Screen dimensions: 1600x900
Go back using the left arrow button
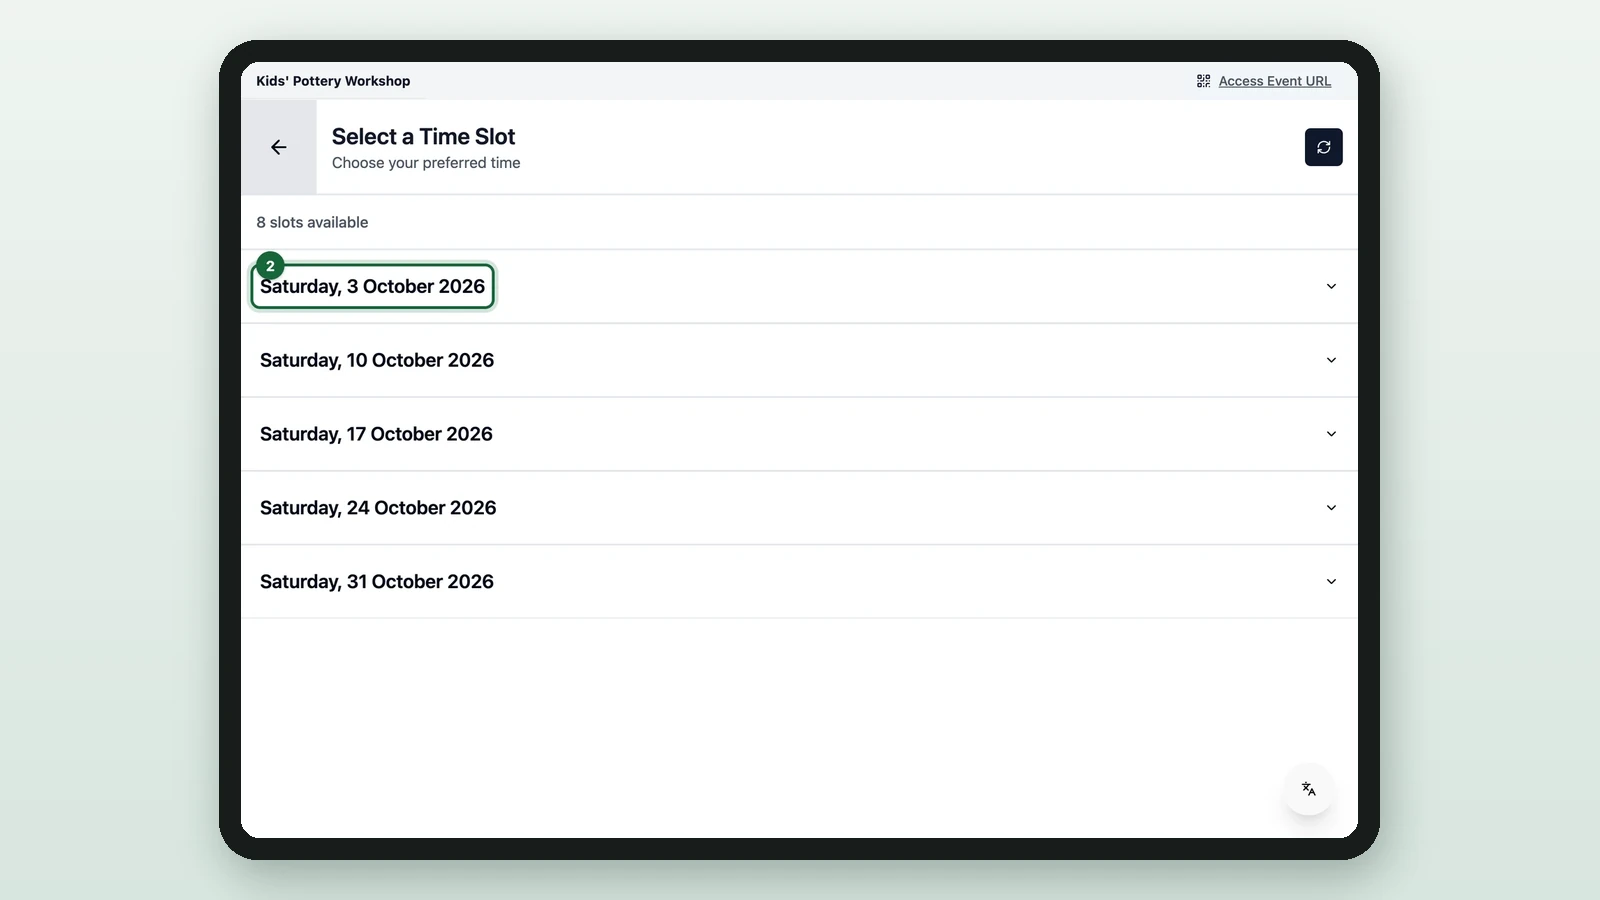(279, 147)
